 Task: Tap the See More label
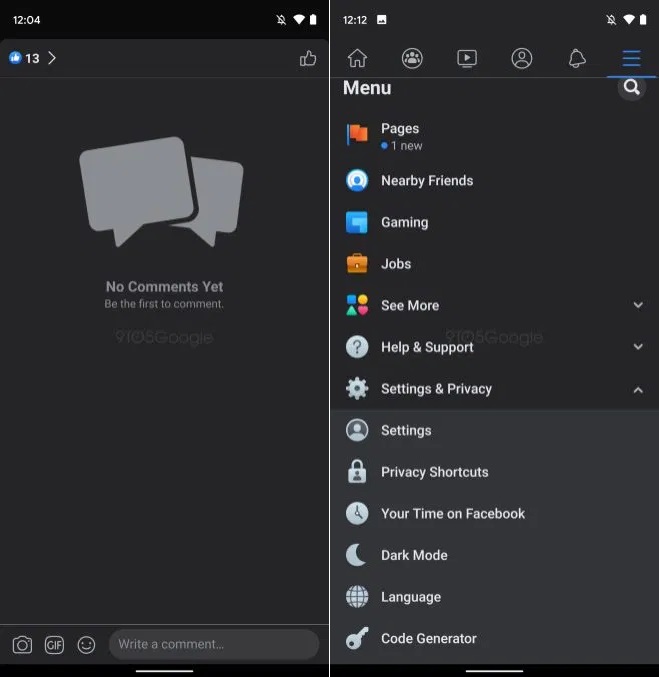[x=410, y=305]
